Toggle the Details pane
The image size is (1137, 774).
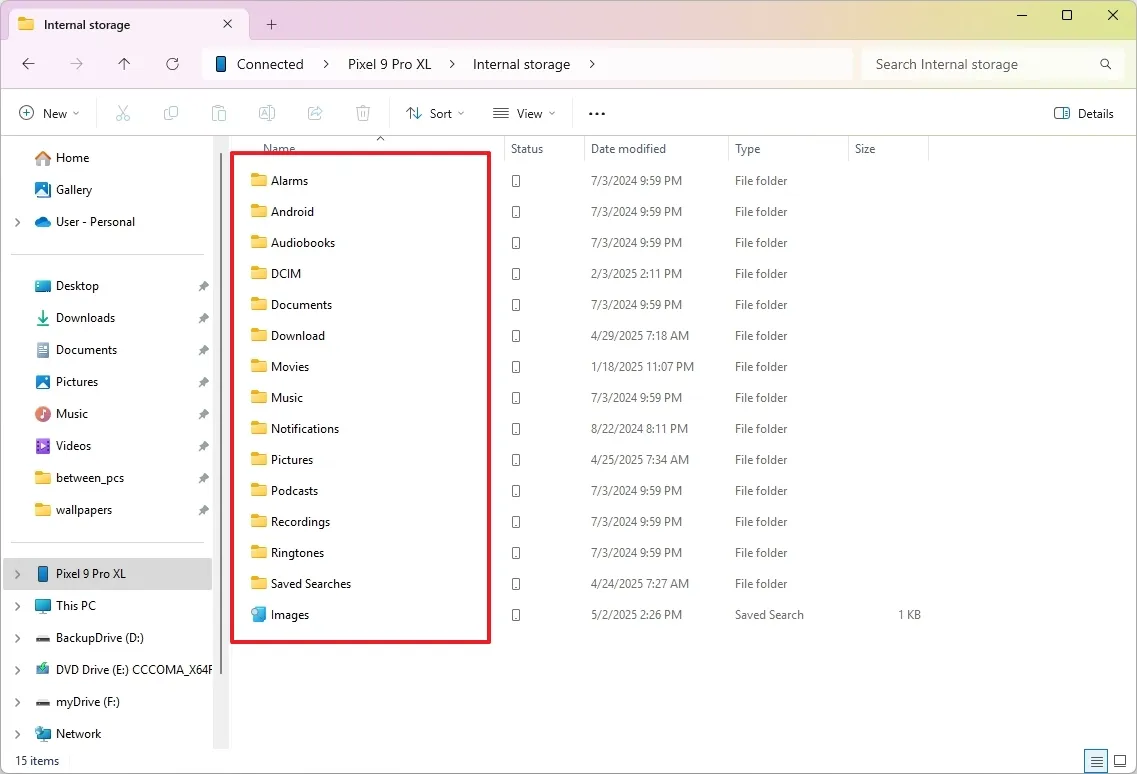click(1084, 113)
